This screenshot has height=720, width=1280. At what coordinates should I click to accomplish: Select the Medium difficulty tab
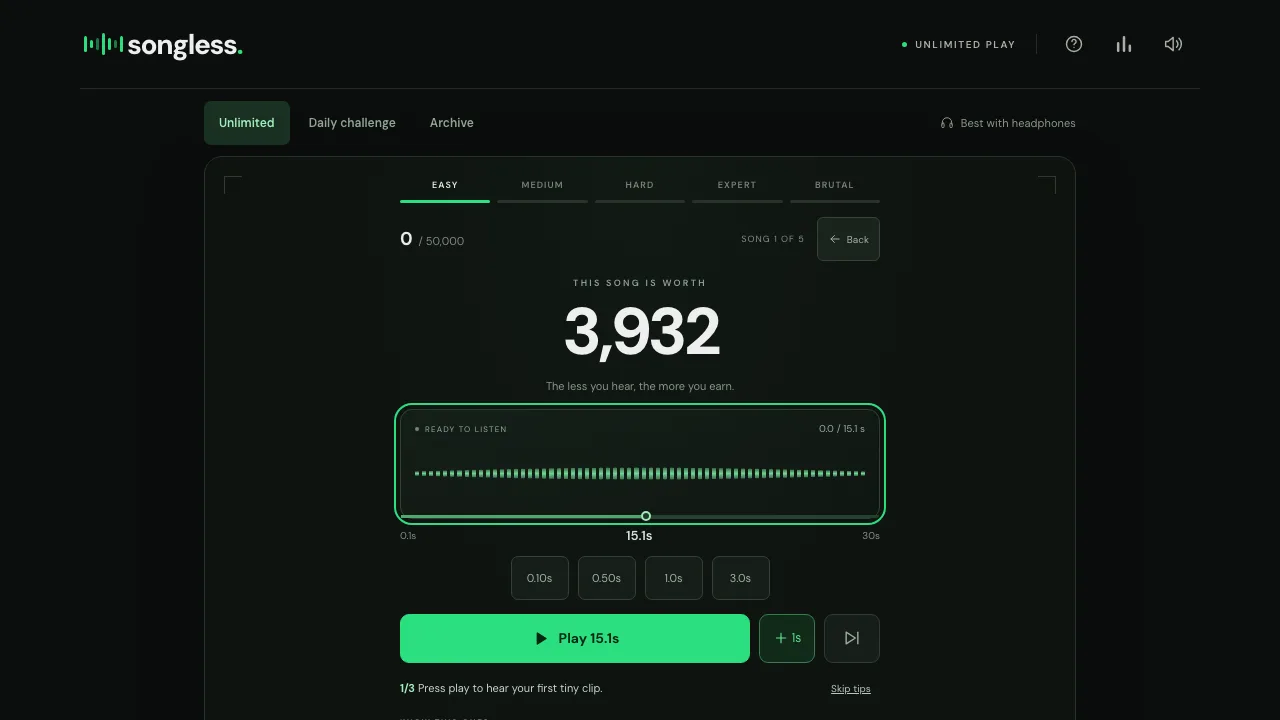(x=542, y=187)
